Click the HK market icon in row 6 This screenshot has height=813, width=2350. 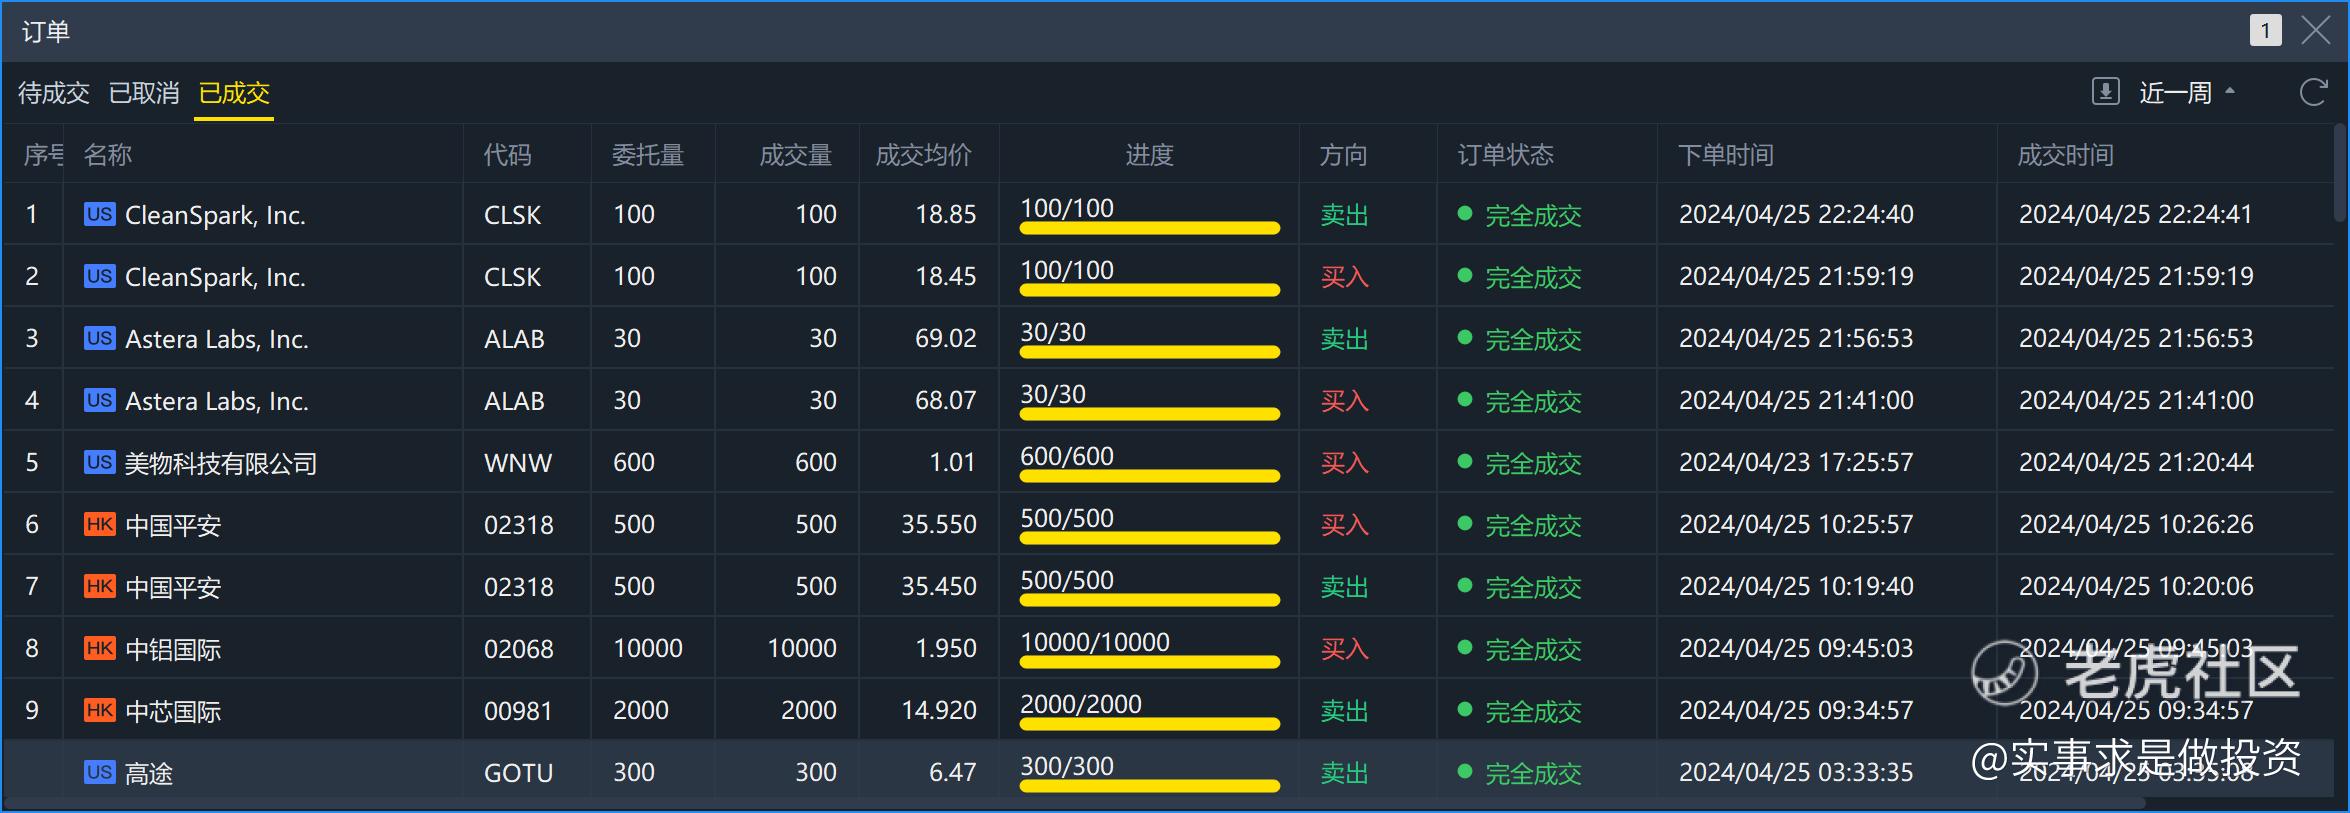[99, 524]
